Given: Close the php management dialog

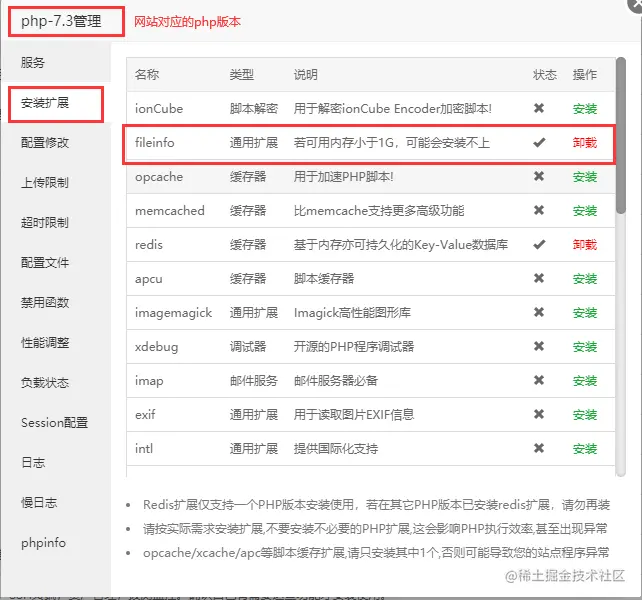Looking at the screenshot, I should (636, 4).
